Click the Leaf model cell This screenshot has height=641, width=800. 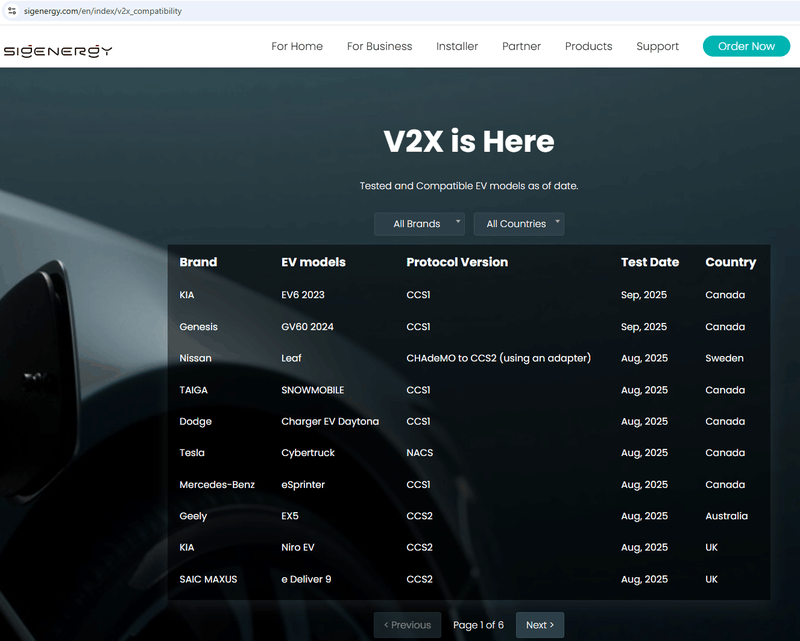click(291, 358)
